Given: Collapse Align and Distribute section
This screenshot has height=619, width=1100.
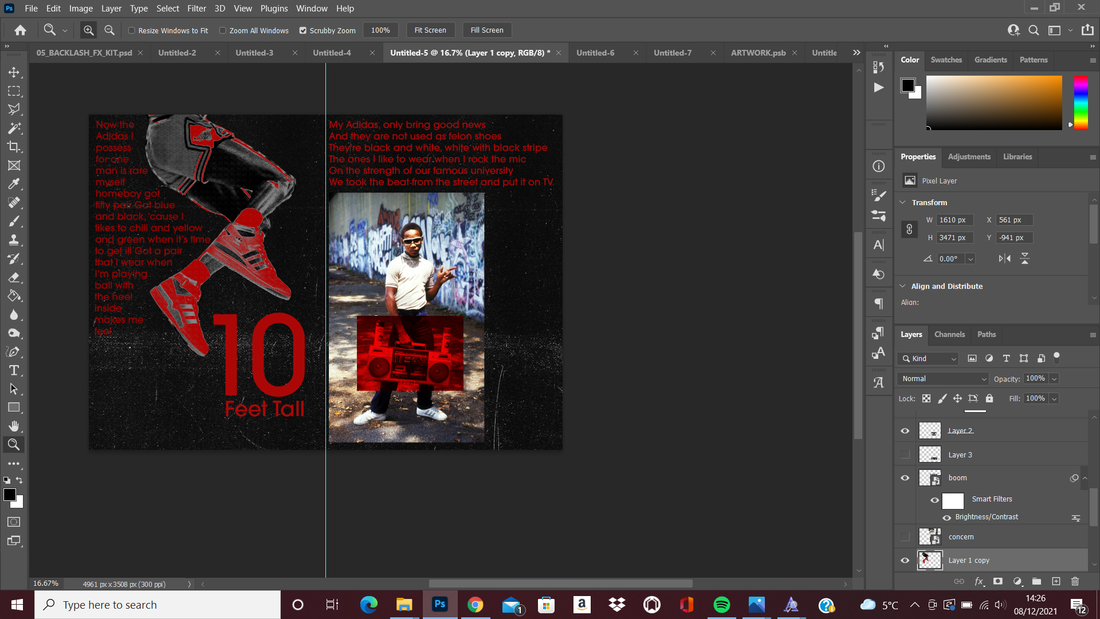Looking at the screenshot, I should 903,286.
